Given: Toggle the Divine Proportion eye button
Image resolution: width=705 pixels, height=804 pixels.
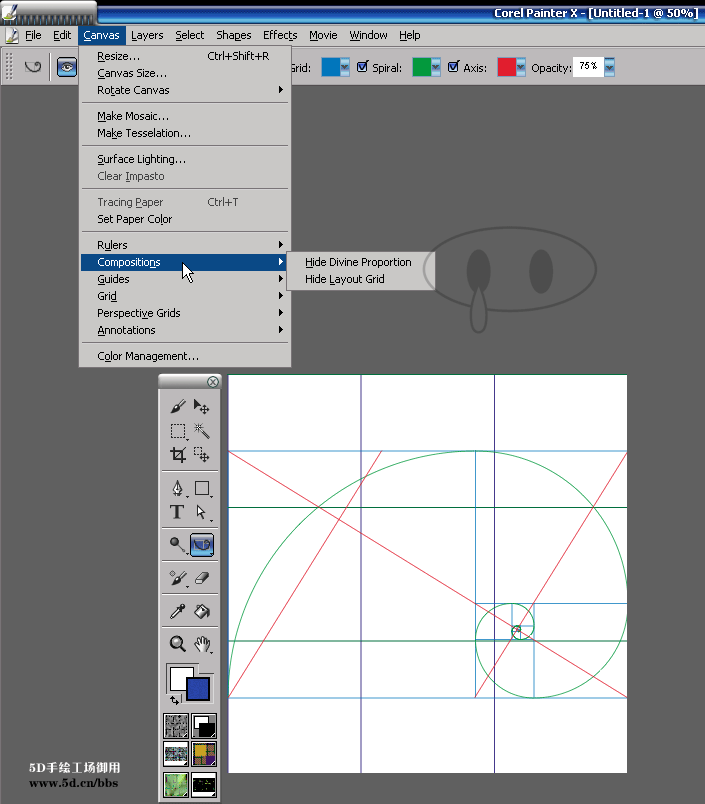Looking at the screenshot, I should pyautogui.click(x=67, y=67).
